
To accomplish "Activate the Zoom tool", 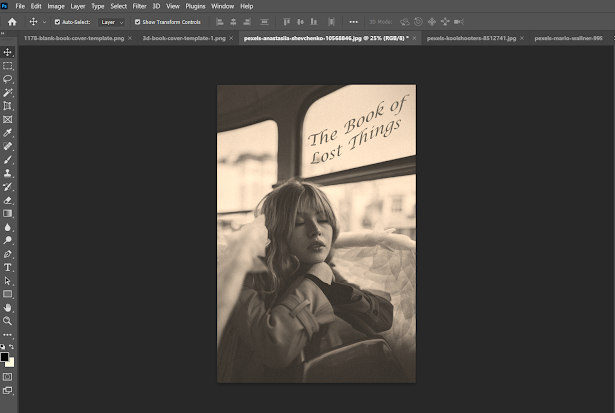I will (8, 321).
